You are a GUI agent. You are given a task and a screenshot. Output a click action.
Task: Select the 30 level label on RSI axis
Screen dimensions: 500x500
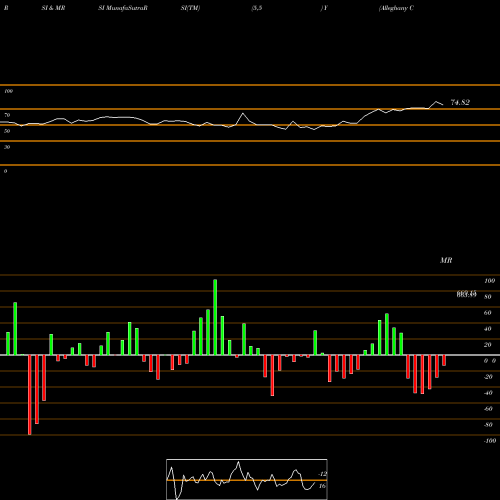(7, 147)
